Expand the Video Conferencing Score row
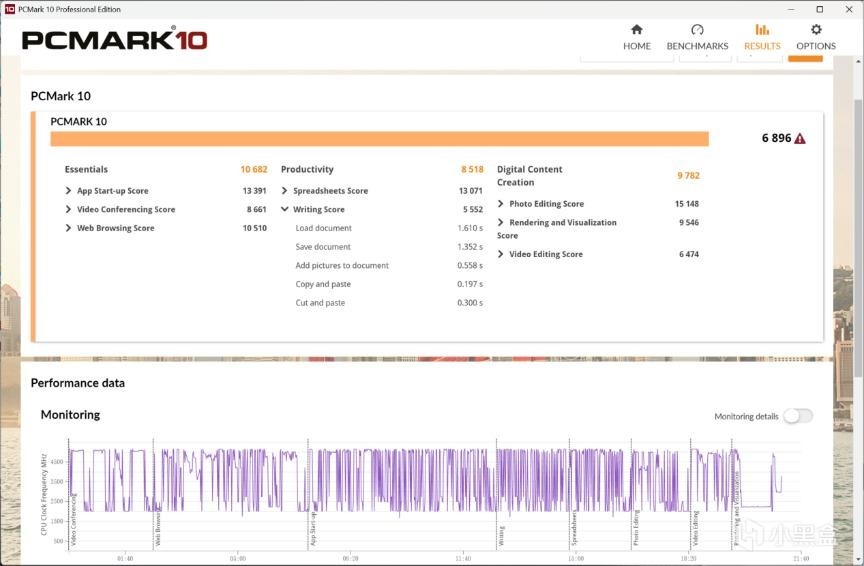Viewport: 864px width, 566px height. pyautogui.click(x=68, y=209)
